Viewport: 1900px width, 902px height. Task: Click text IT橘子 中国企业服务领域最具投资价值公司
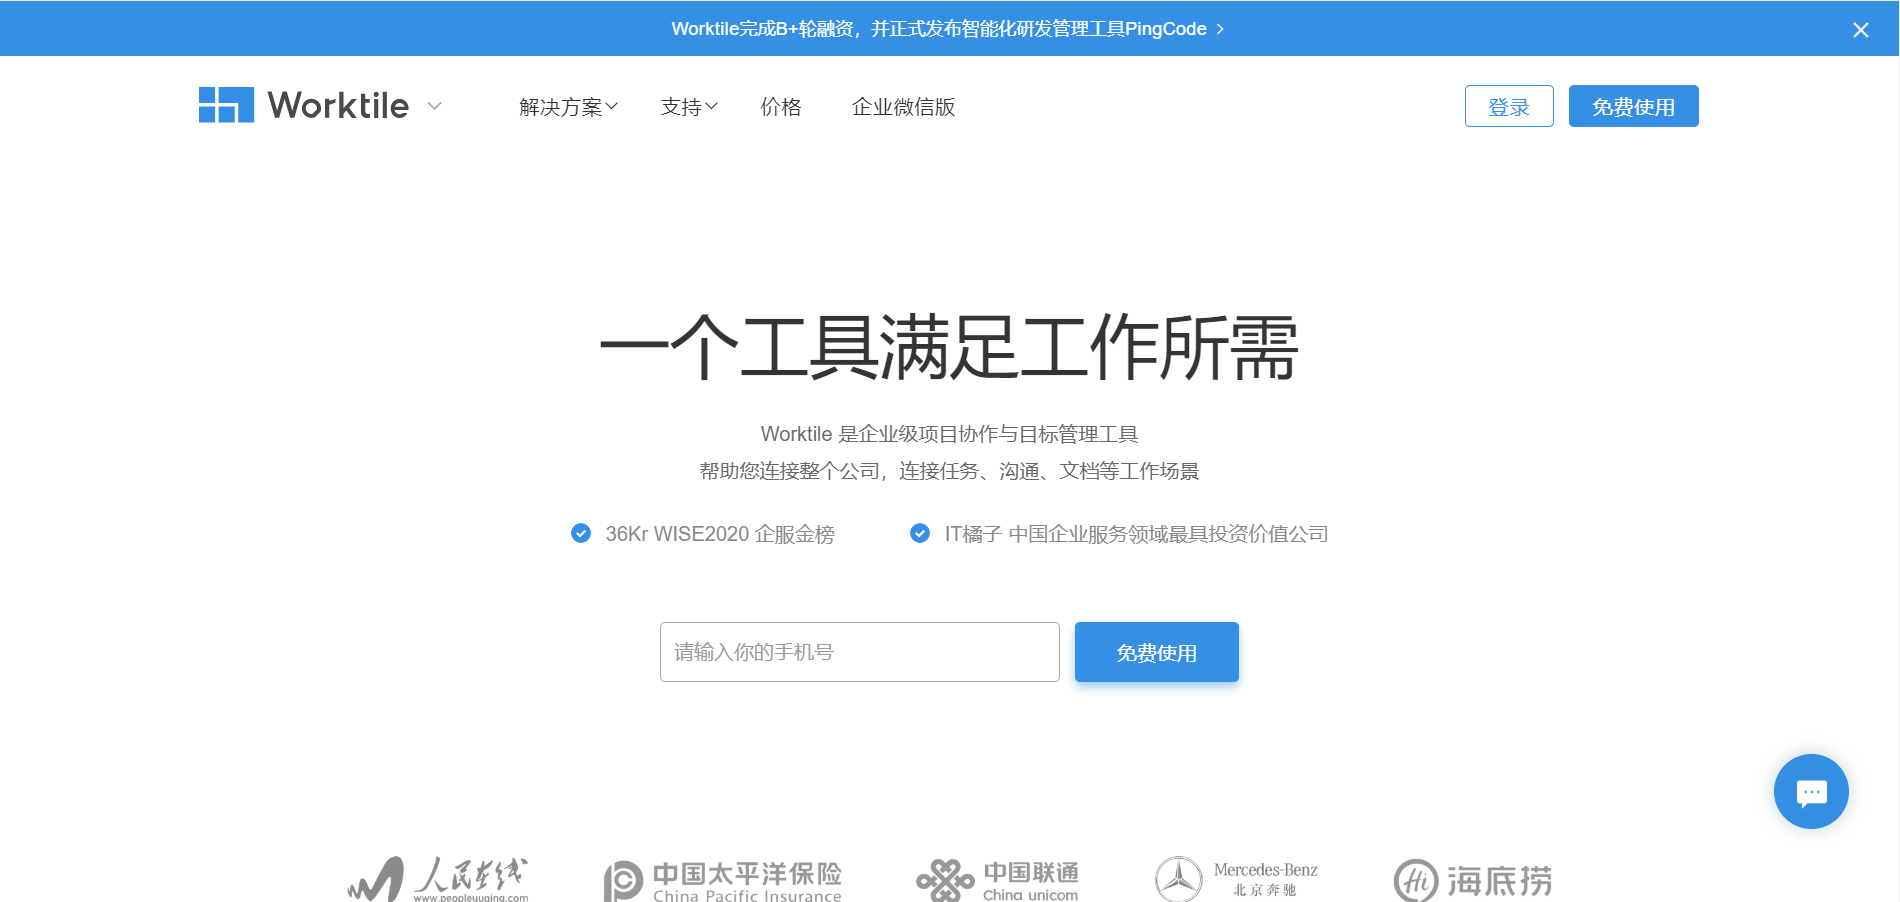click(x=1136, y=534)
